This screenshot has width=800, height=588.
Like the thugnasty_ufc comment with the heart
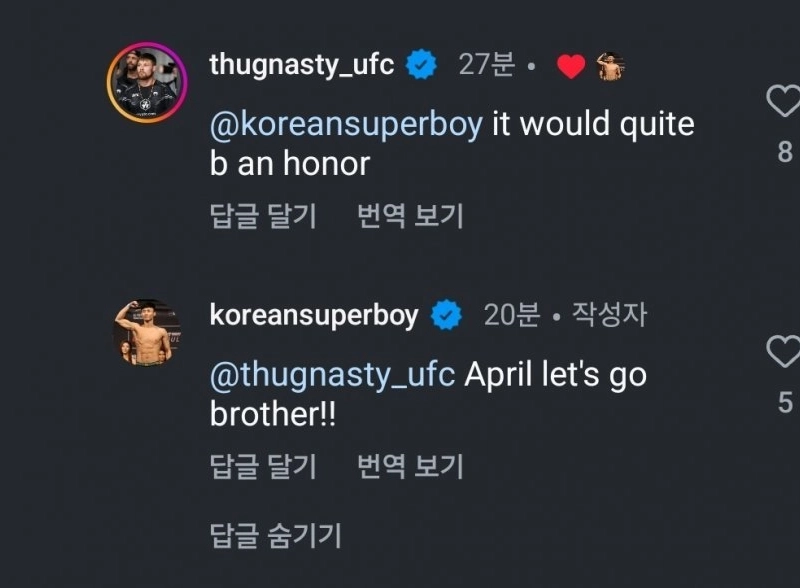coord(783,101)
